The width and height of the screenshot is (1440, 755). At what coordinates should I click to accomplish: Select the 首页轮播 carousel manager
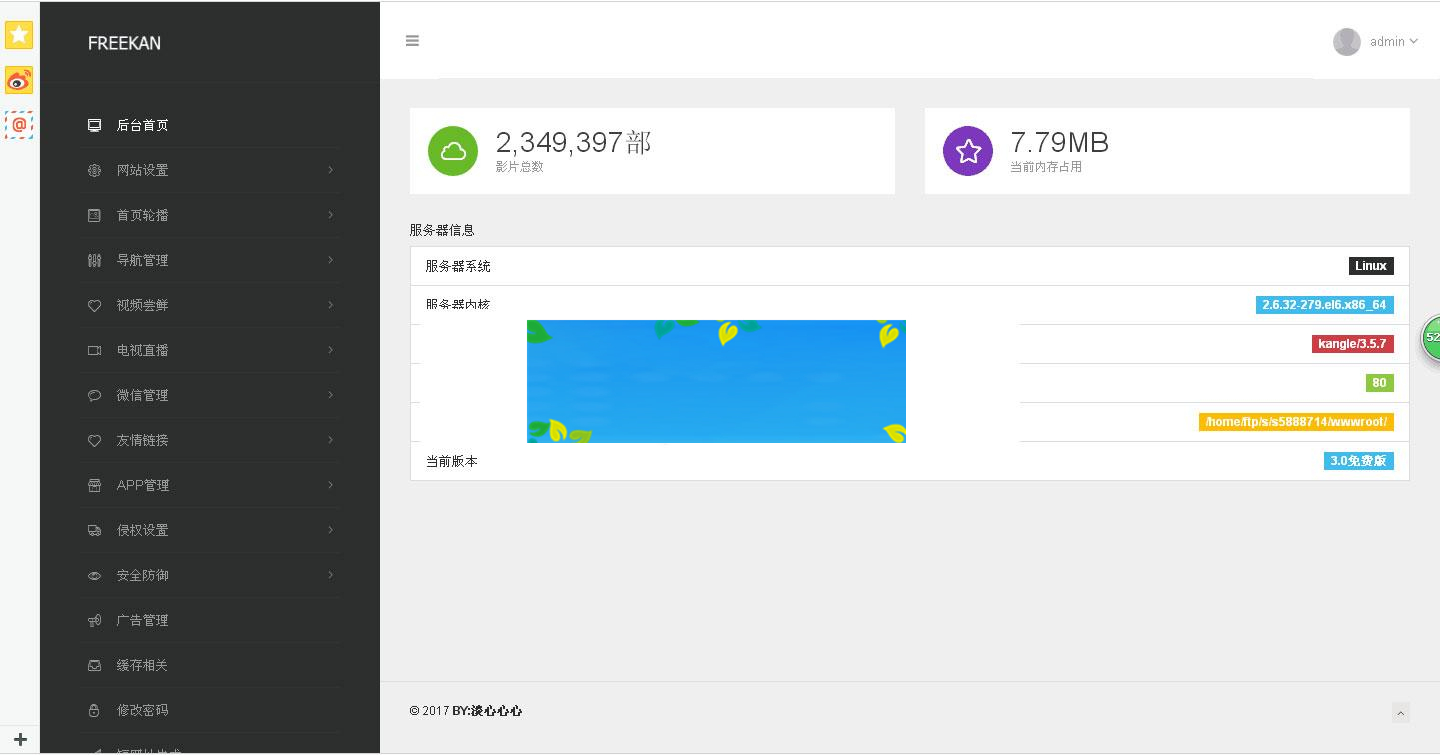(x=141, y=215)
